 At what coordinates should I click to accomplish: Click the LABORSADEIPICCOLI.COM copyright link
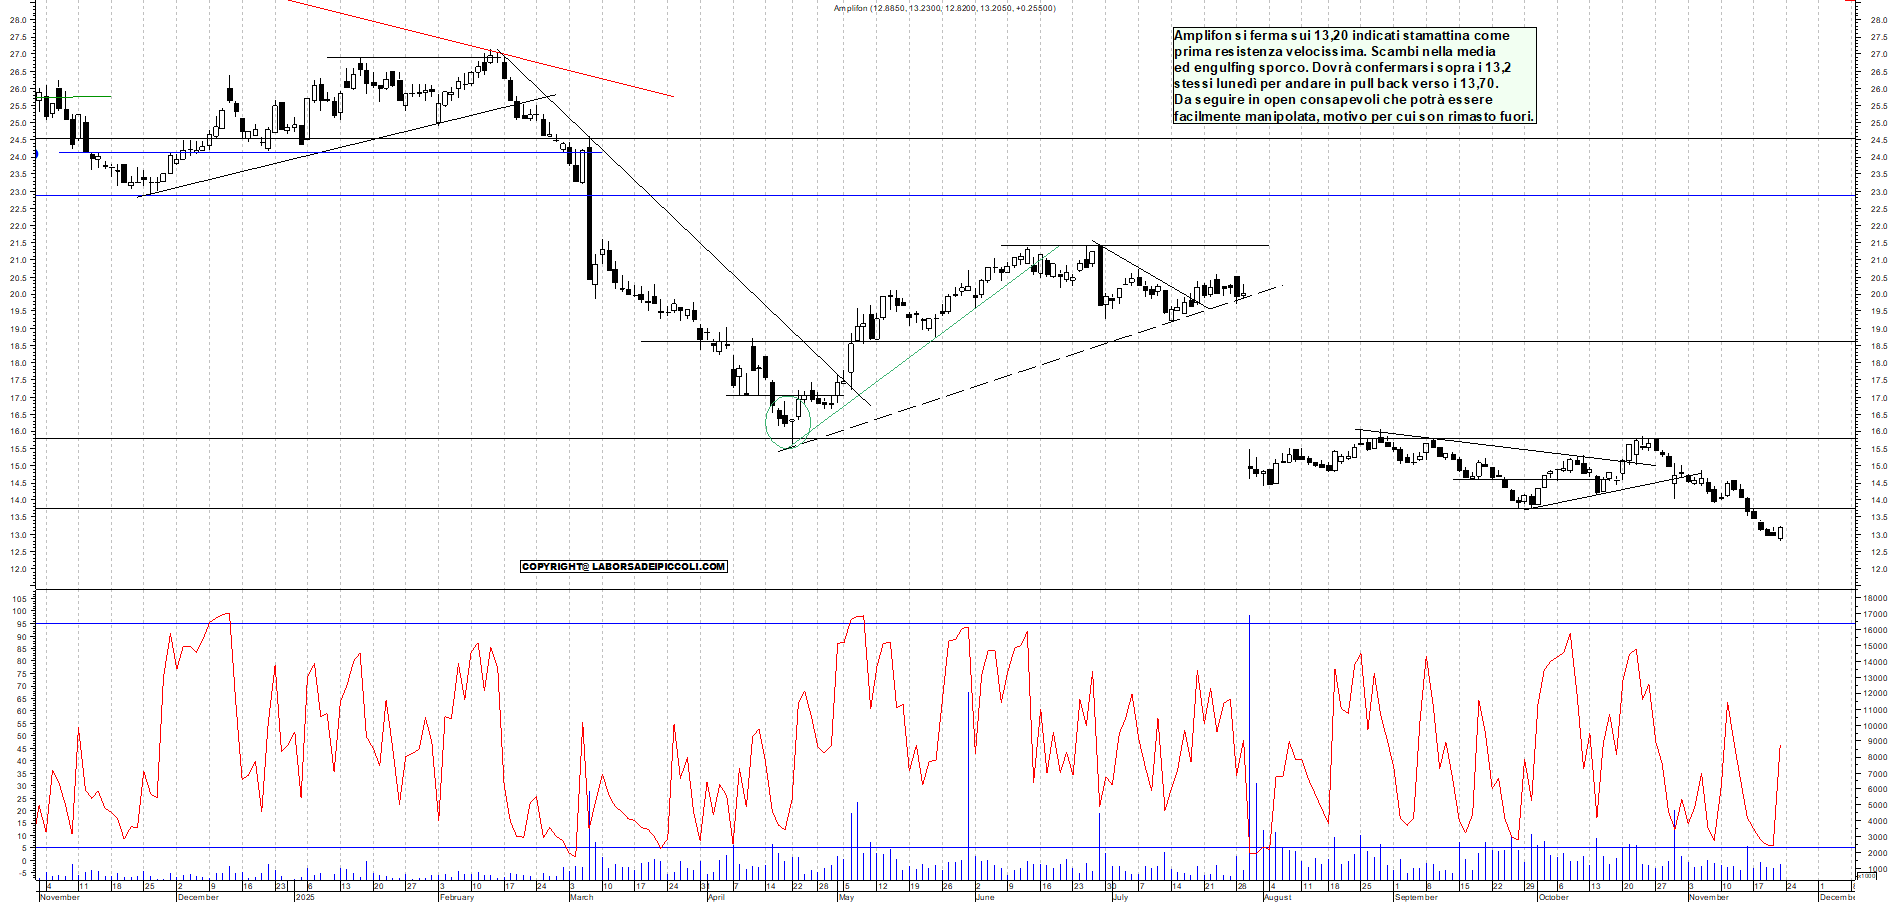[x=622, y=566]
